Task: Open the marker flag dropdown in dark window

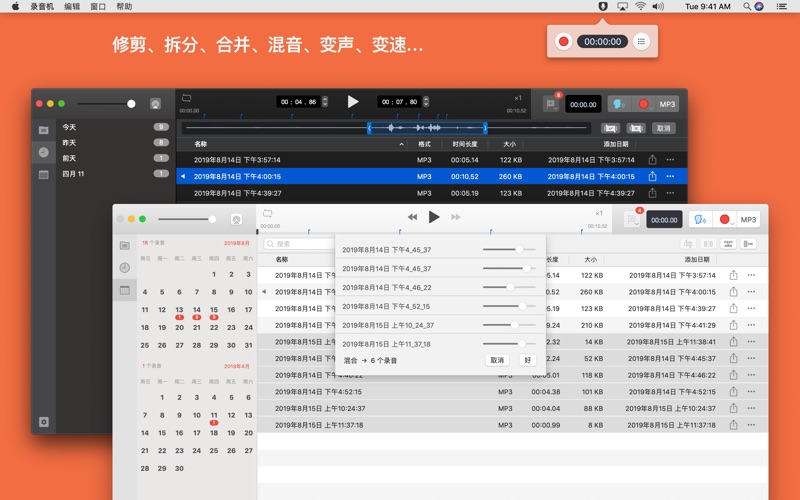Action: [551, 104]
